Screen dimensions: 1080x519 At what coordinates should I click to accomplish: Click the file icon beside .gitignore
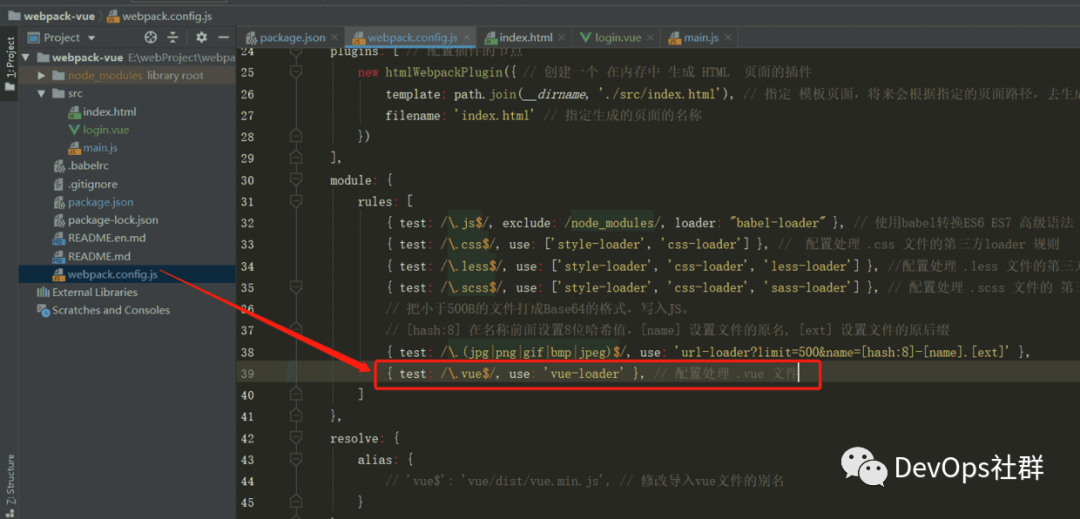(x=59, y=184)
